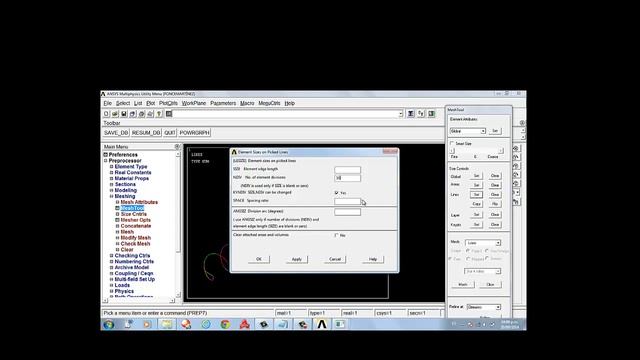
Task: Enable Smart Size checkbox in MeshTool
Action: tap(452, 144)
